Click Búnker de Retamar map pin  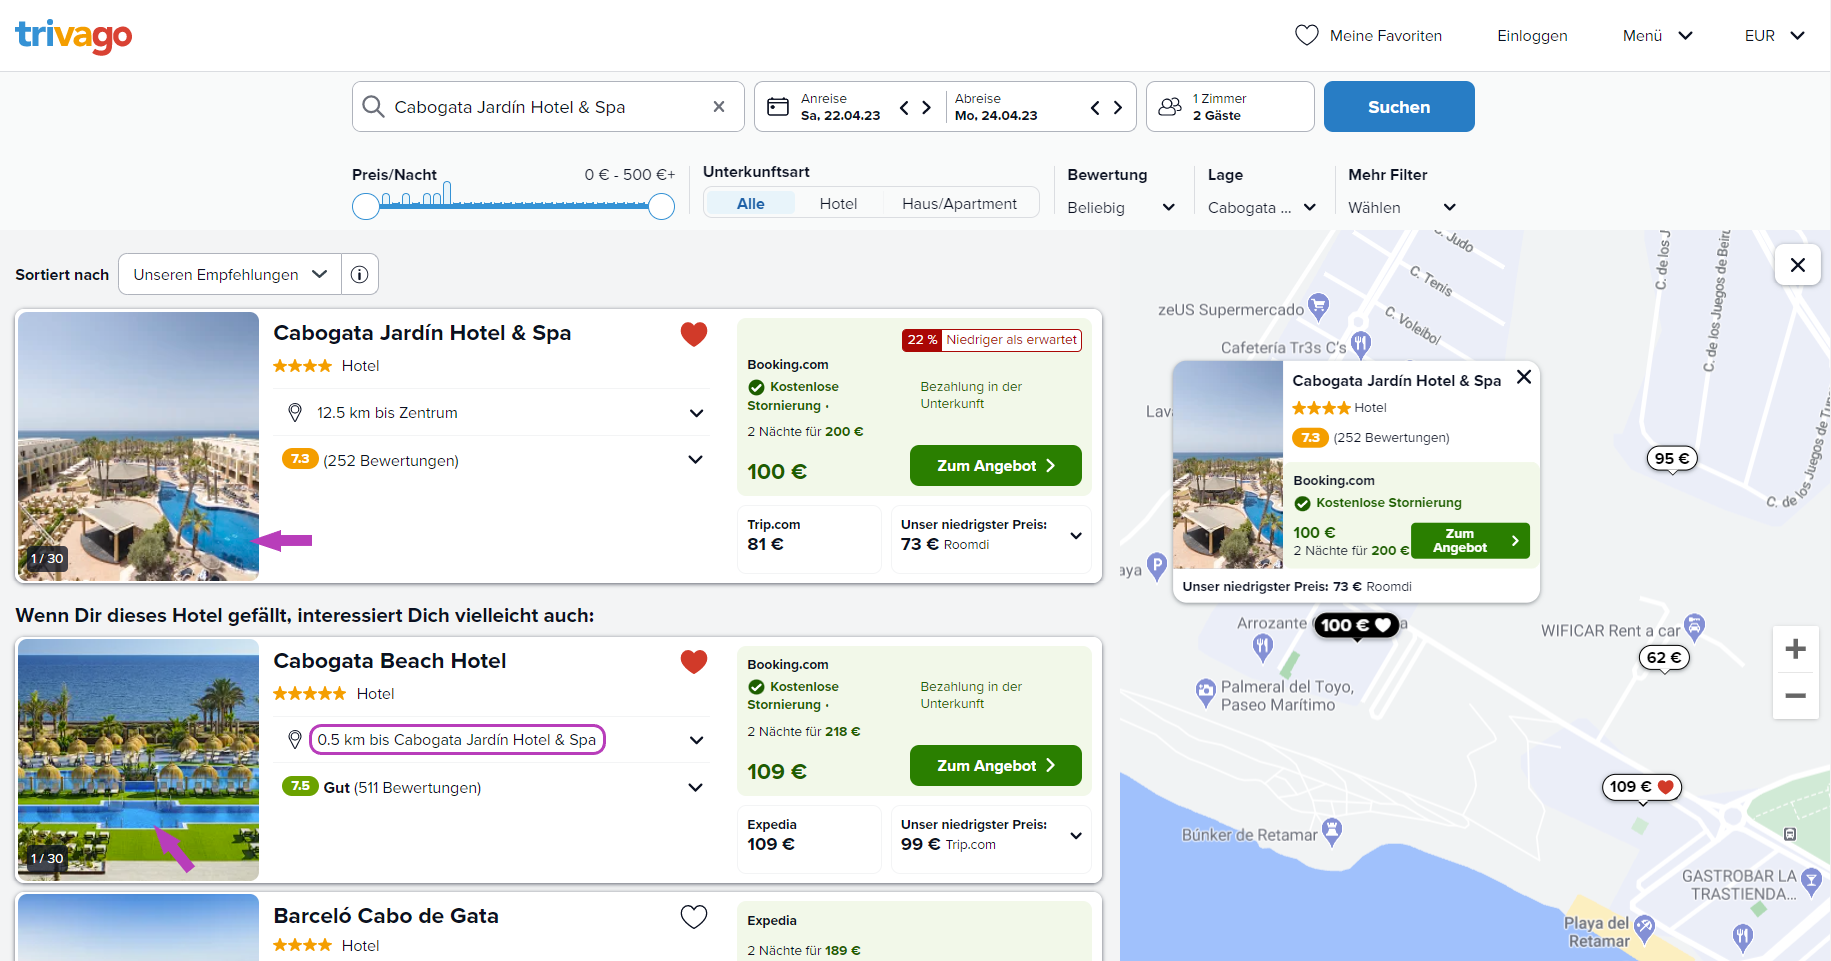(1332, 832)
